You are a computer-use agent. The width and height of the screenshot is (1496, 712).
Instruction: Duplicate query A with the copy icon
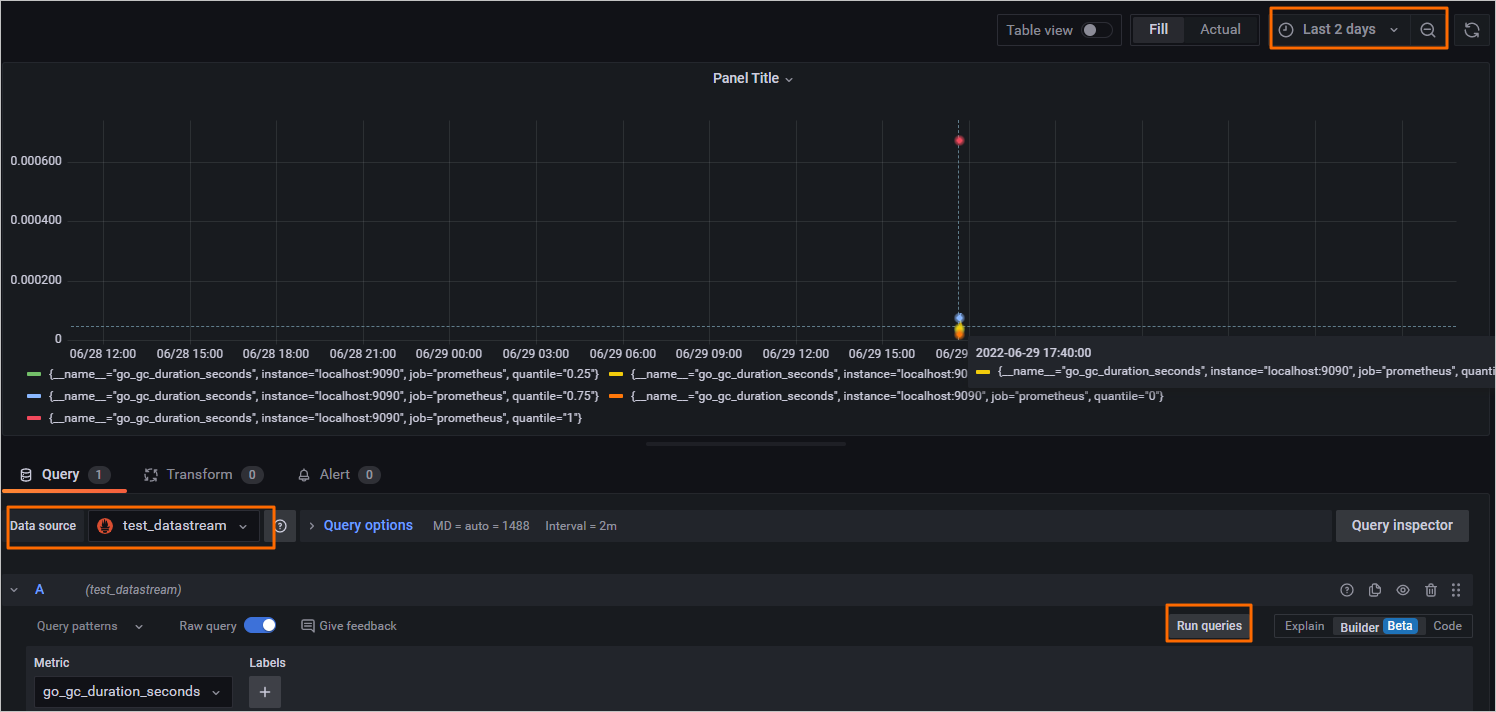1375,590
